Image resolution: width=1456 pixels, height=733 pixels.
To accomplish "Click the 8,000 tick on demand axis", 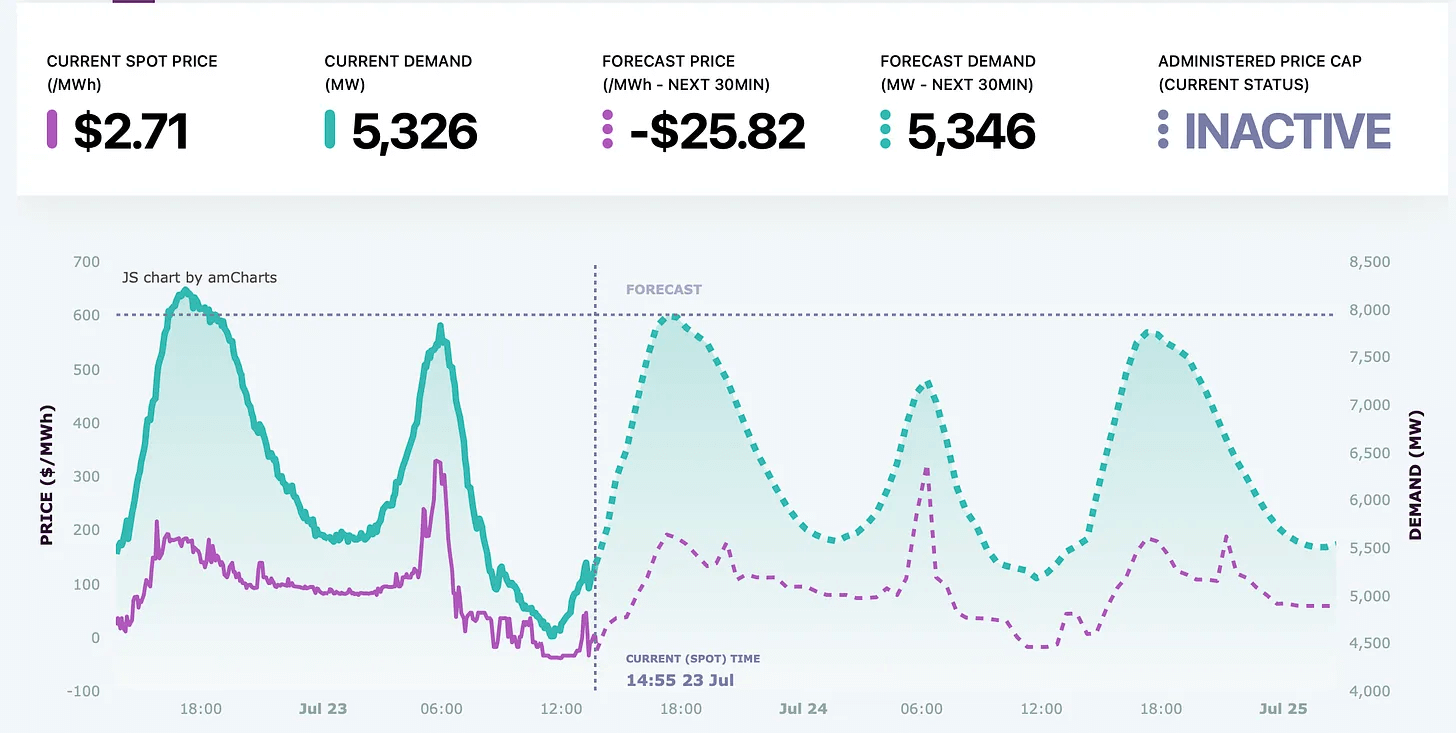I will tap(1370, 310).
